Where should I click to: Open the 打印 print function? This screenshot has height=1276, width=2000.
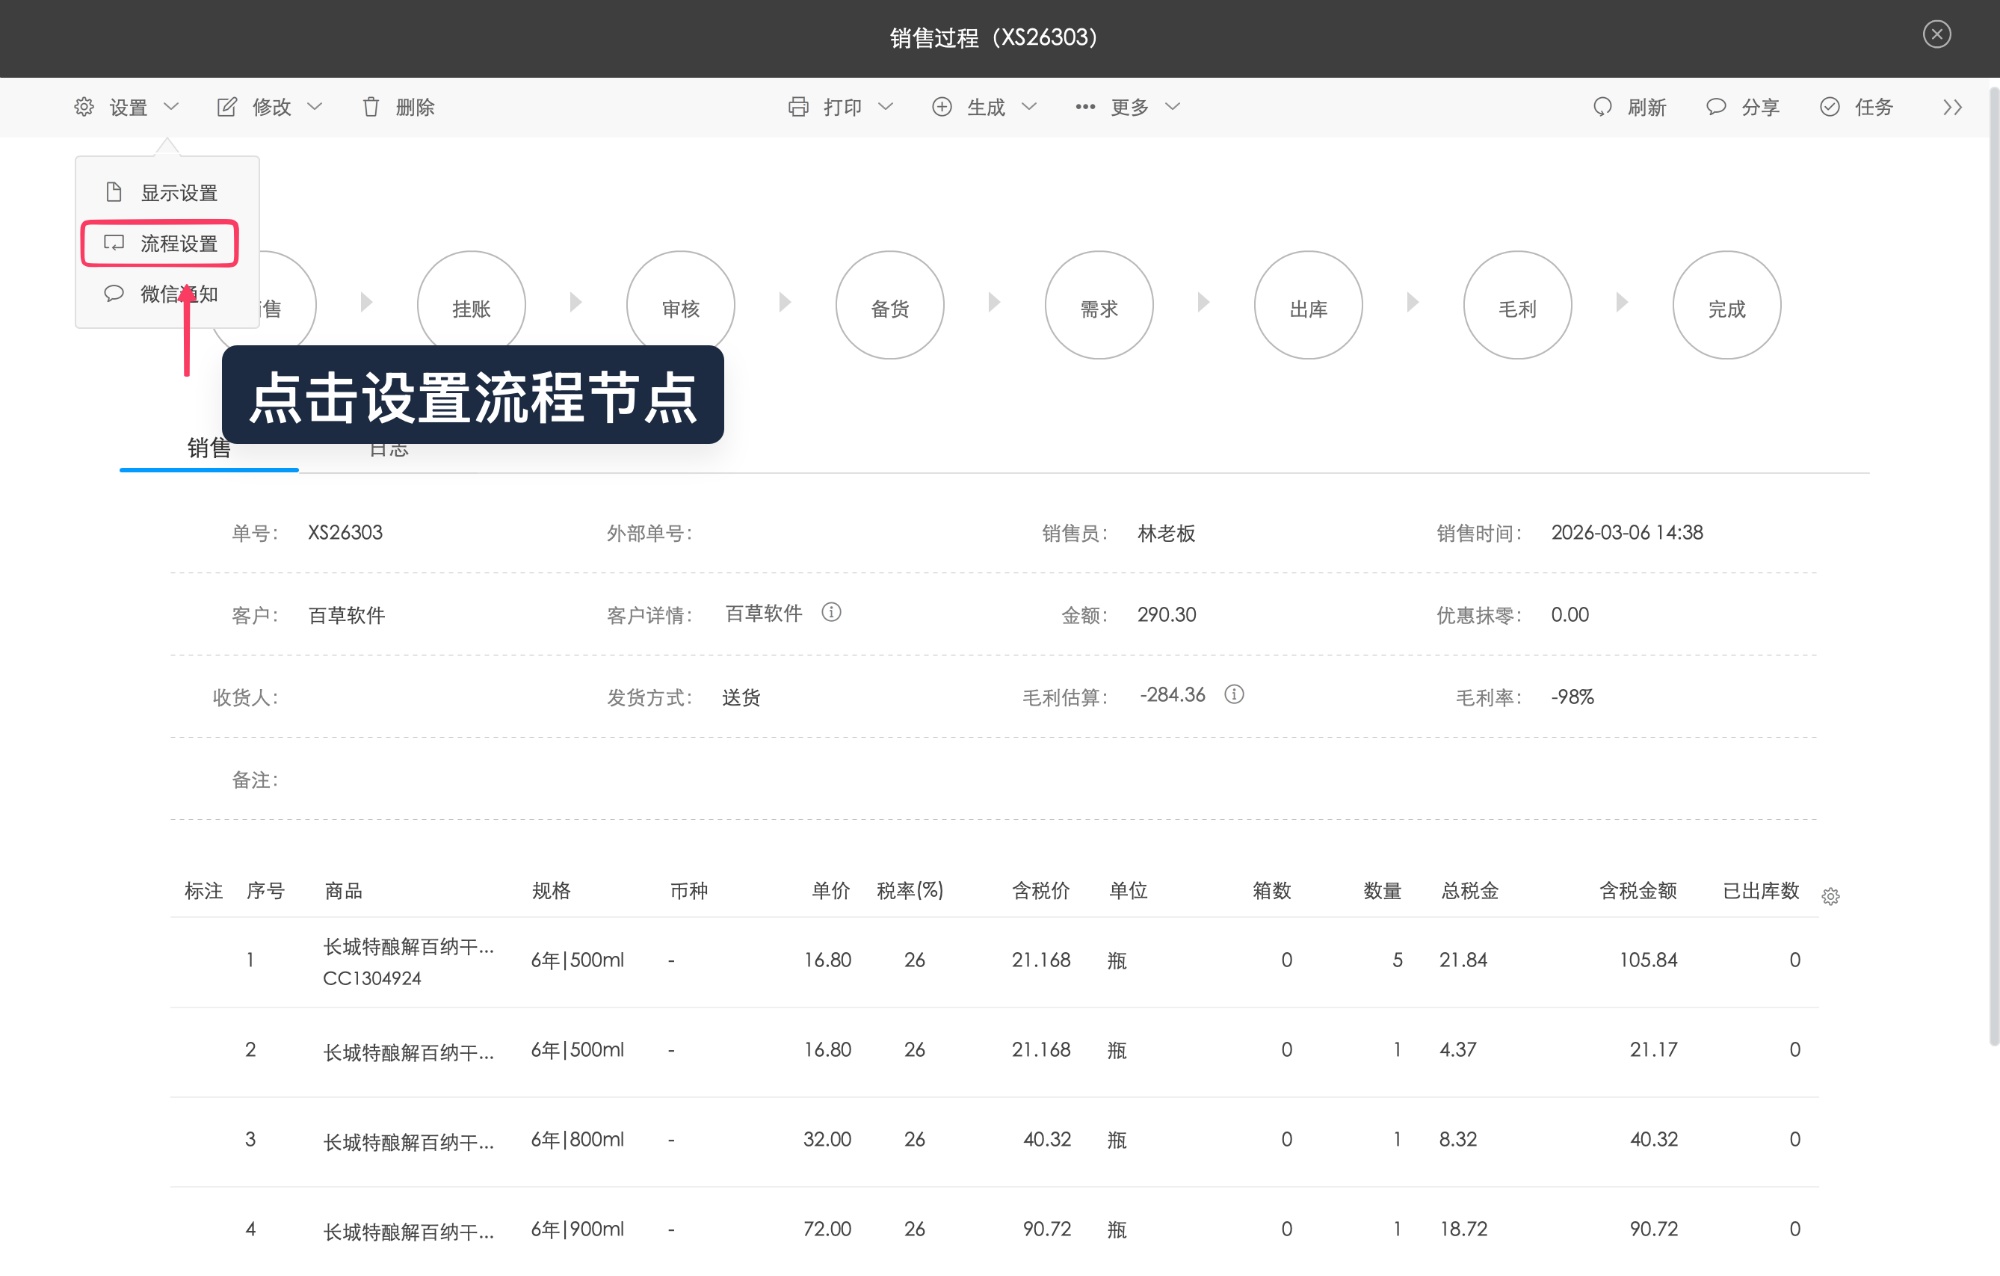[x=838, y=107]
